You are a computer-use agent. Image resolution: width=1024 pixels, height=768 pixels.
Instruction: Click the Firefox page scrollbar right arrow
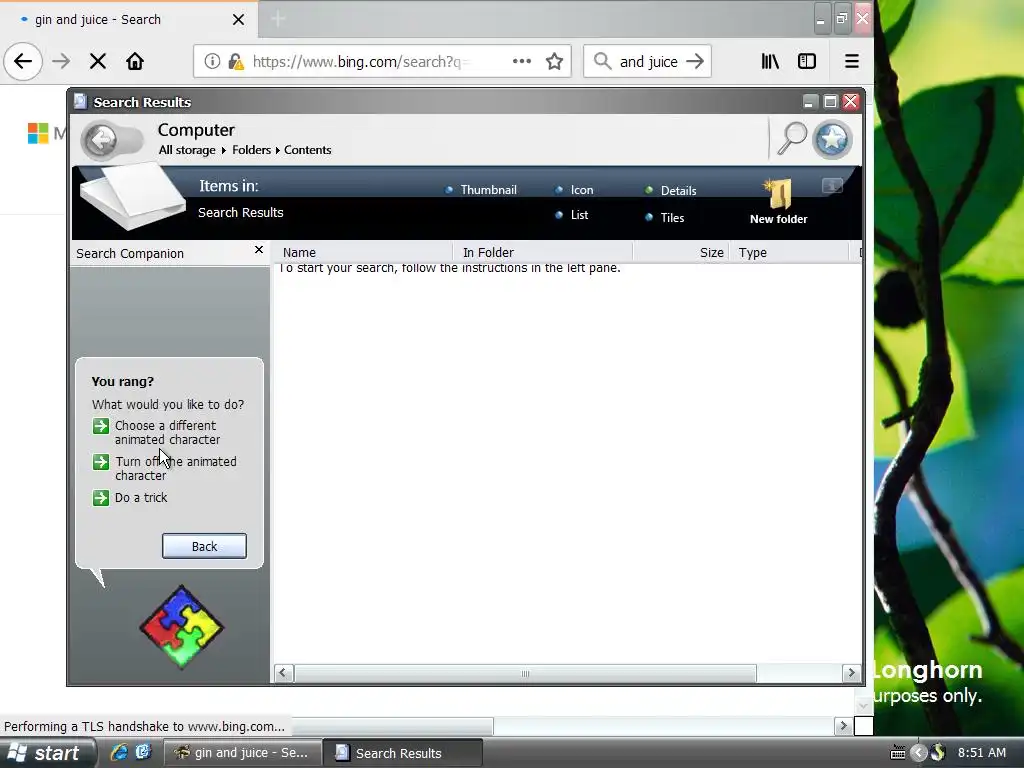pyautogui.click(x=842, y=726)
